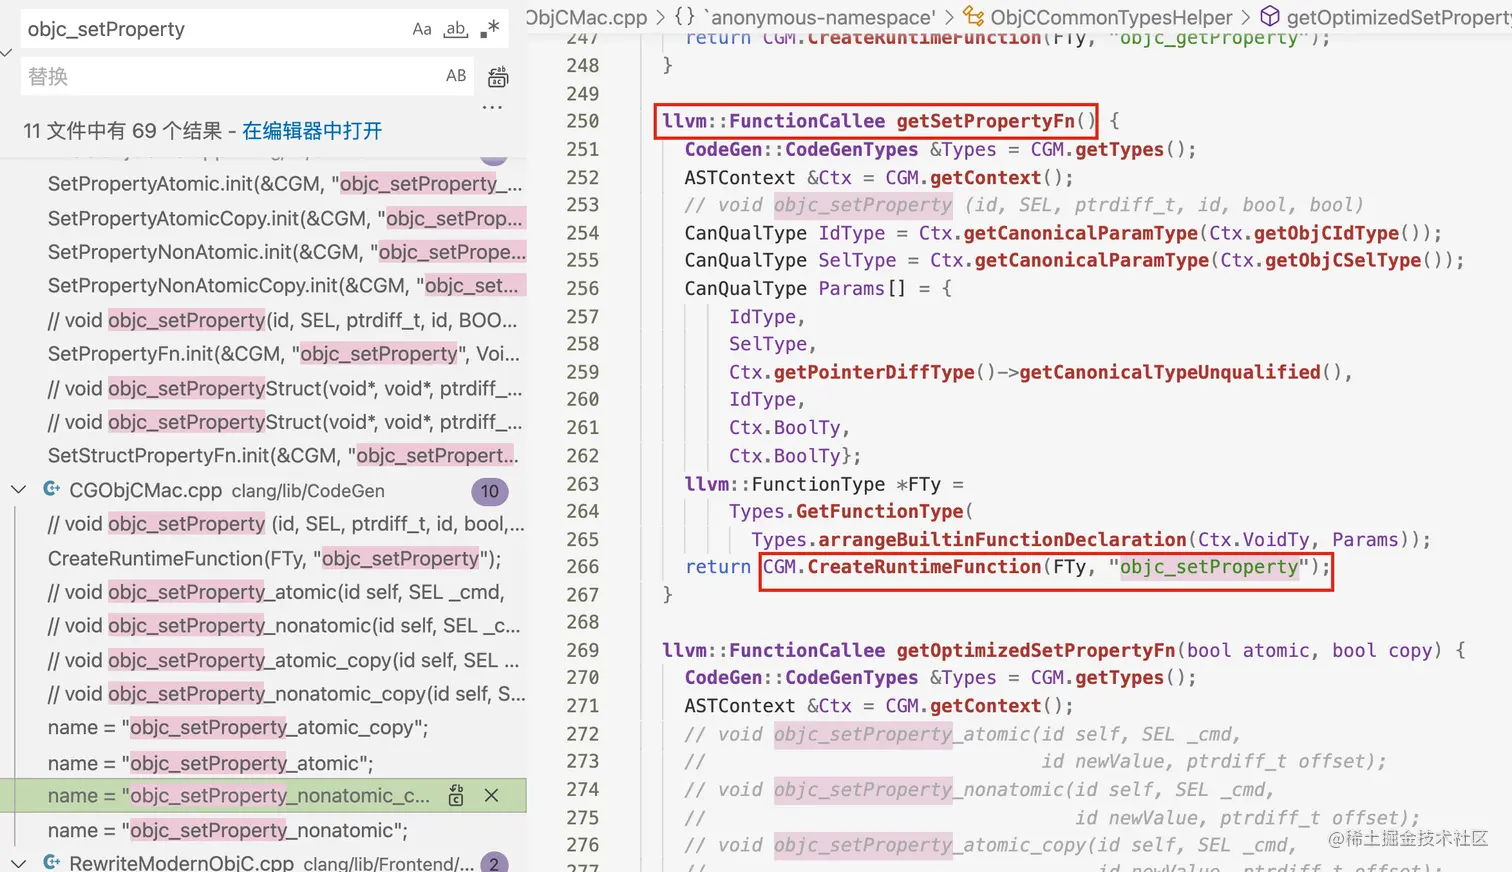Click line number 269 in the gutter
1512x872 pixels.
pos(583,651)
